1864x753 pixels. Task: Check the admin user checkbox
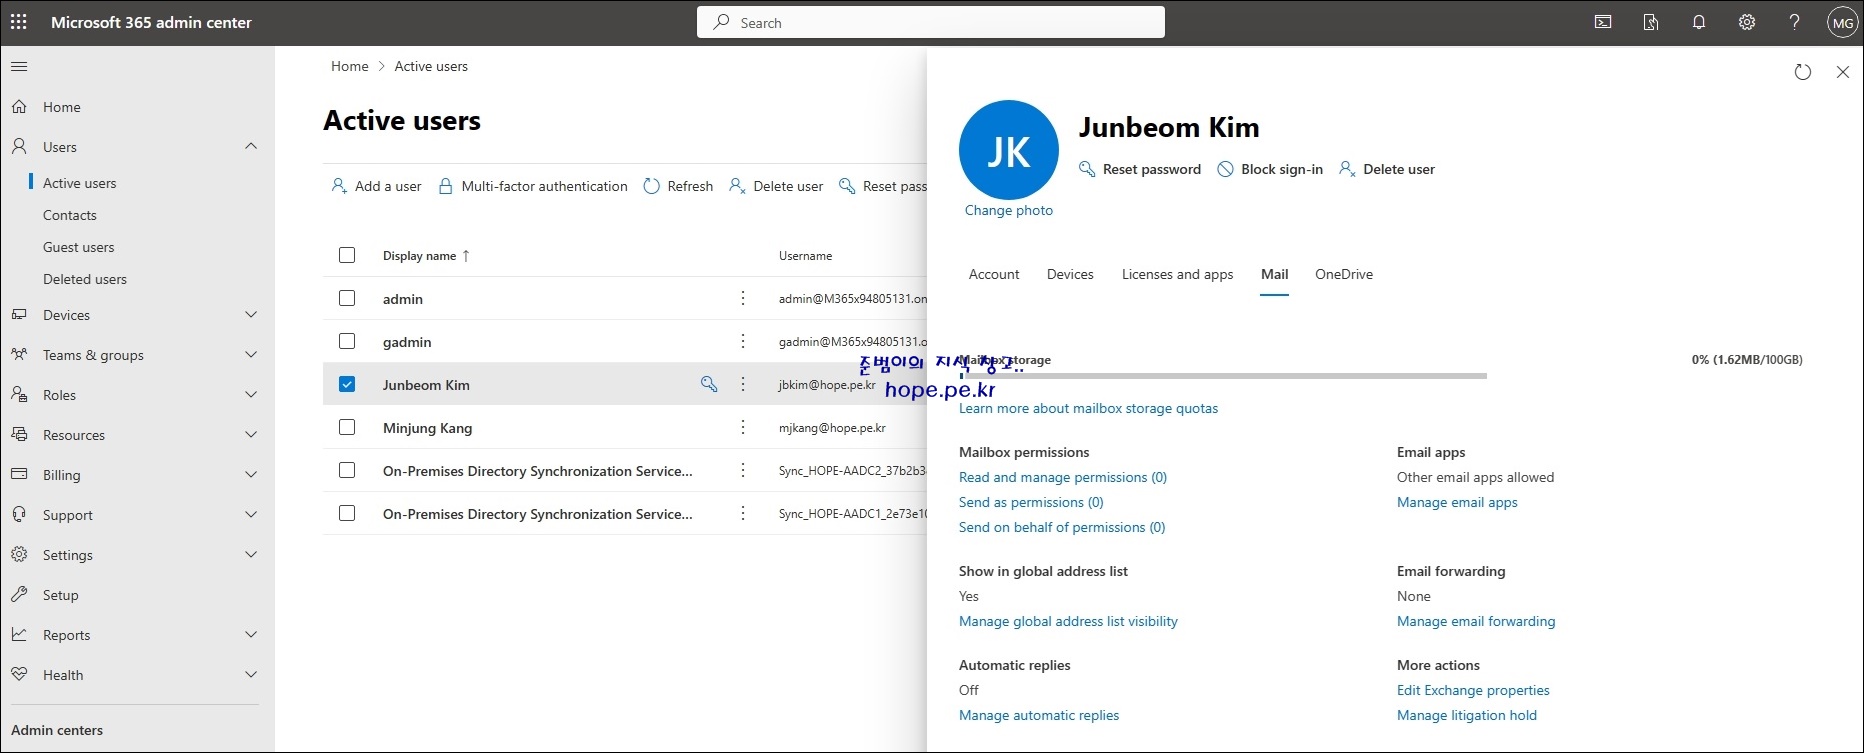point(347,298)
